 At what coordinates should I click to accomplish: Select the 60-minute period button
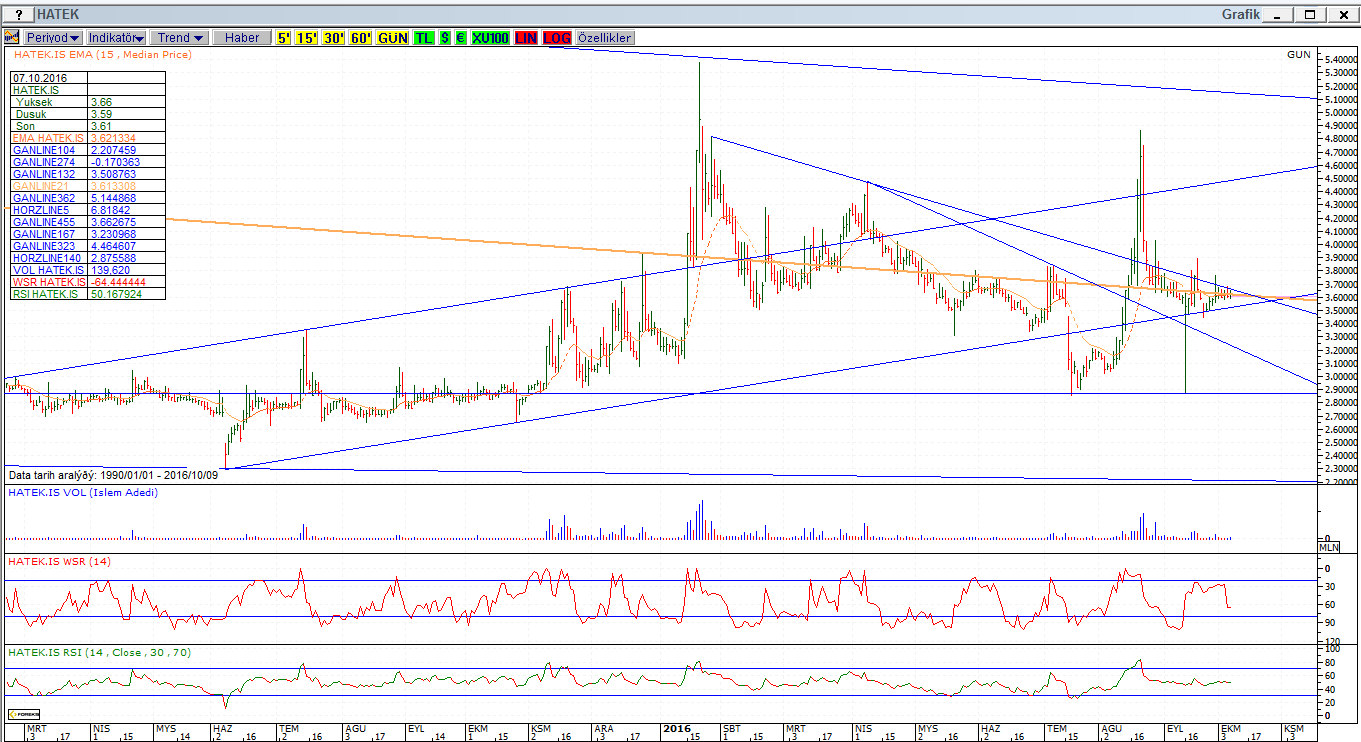(x=361, y=37)
